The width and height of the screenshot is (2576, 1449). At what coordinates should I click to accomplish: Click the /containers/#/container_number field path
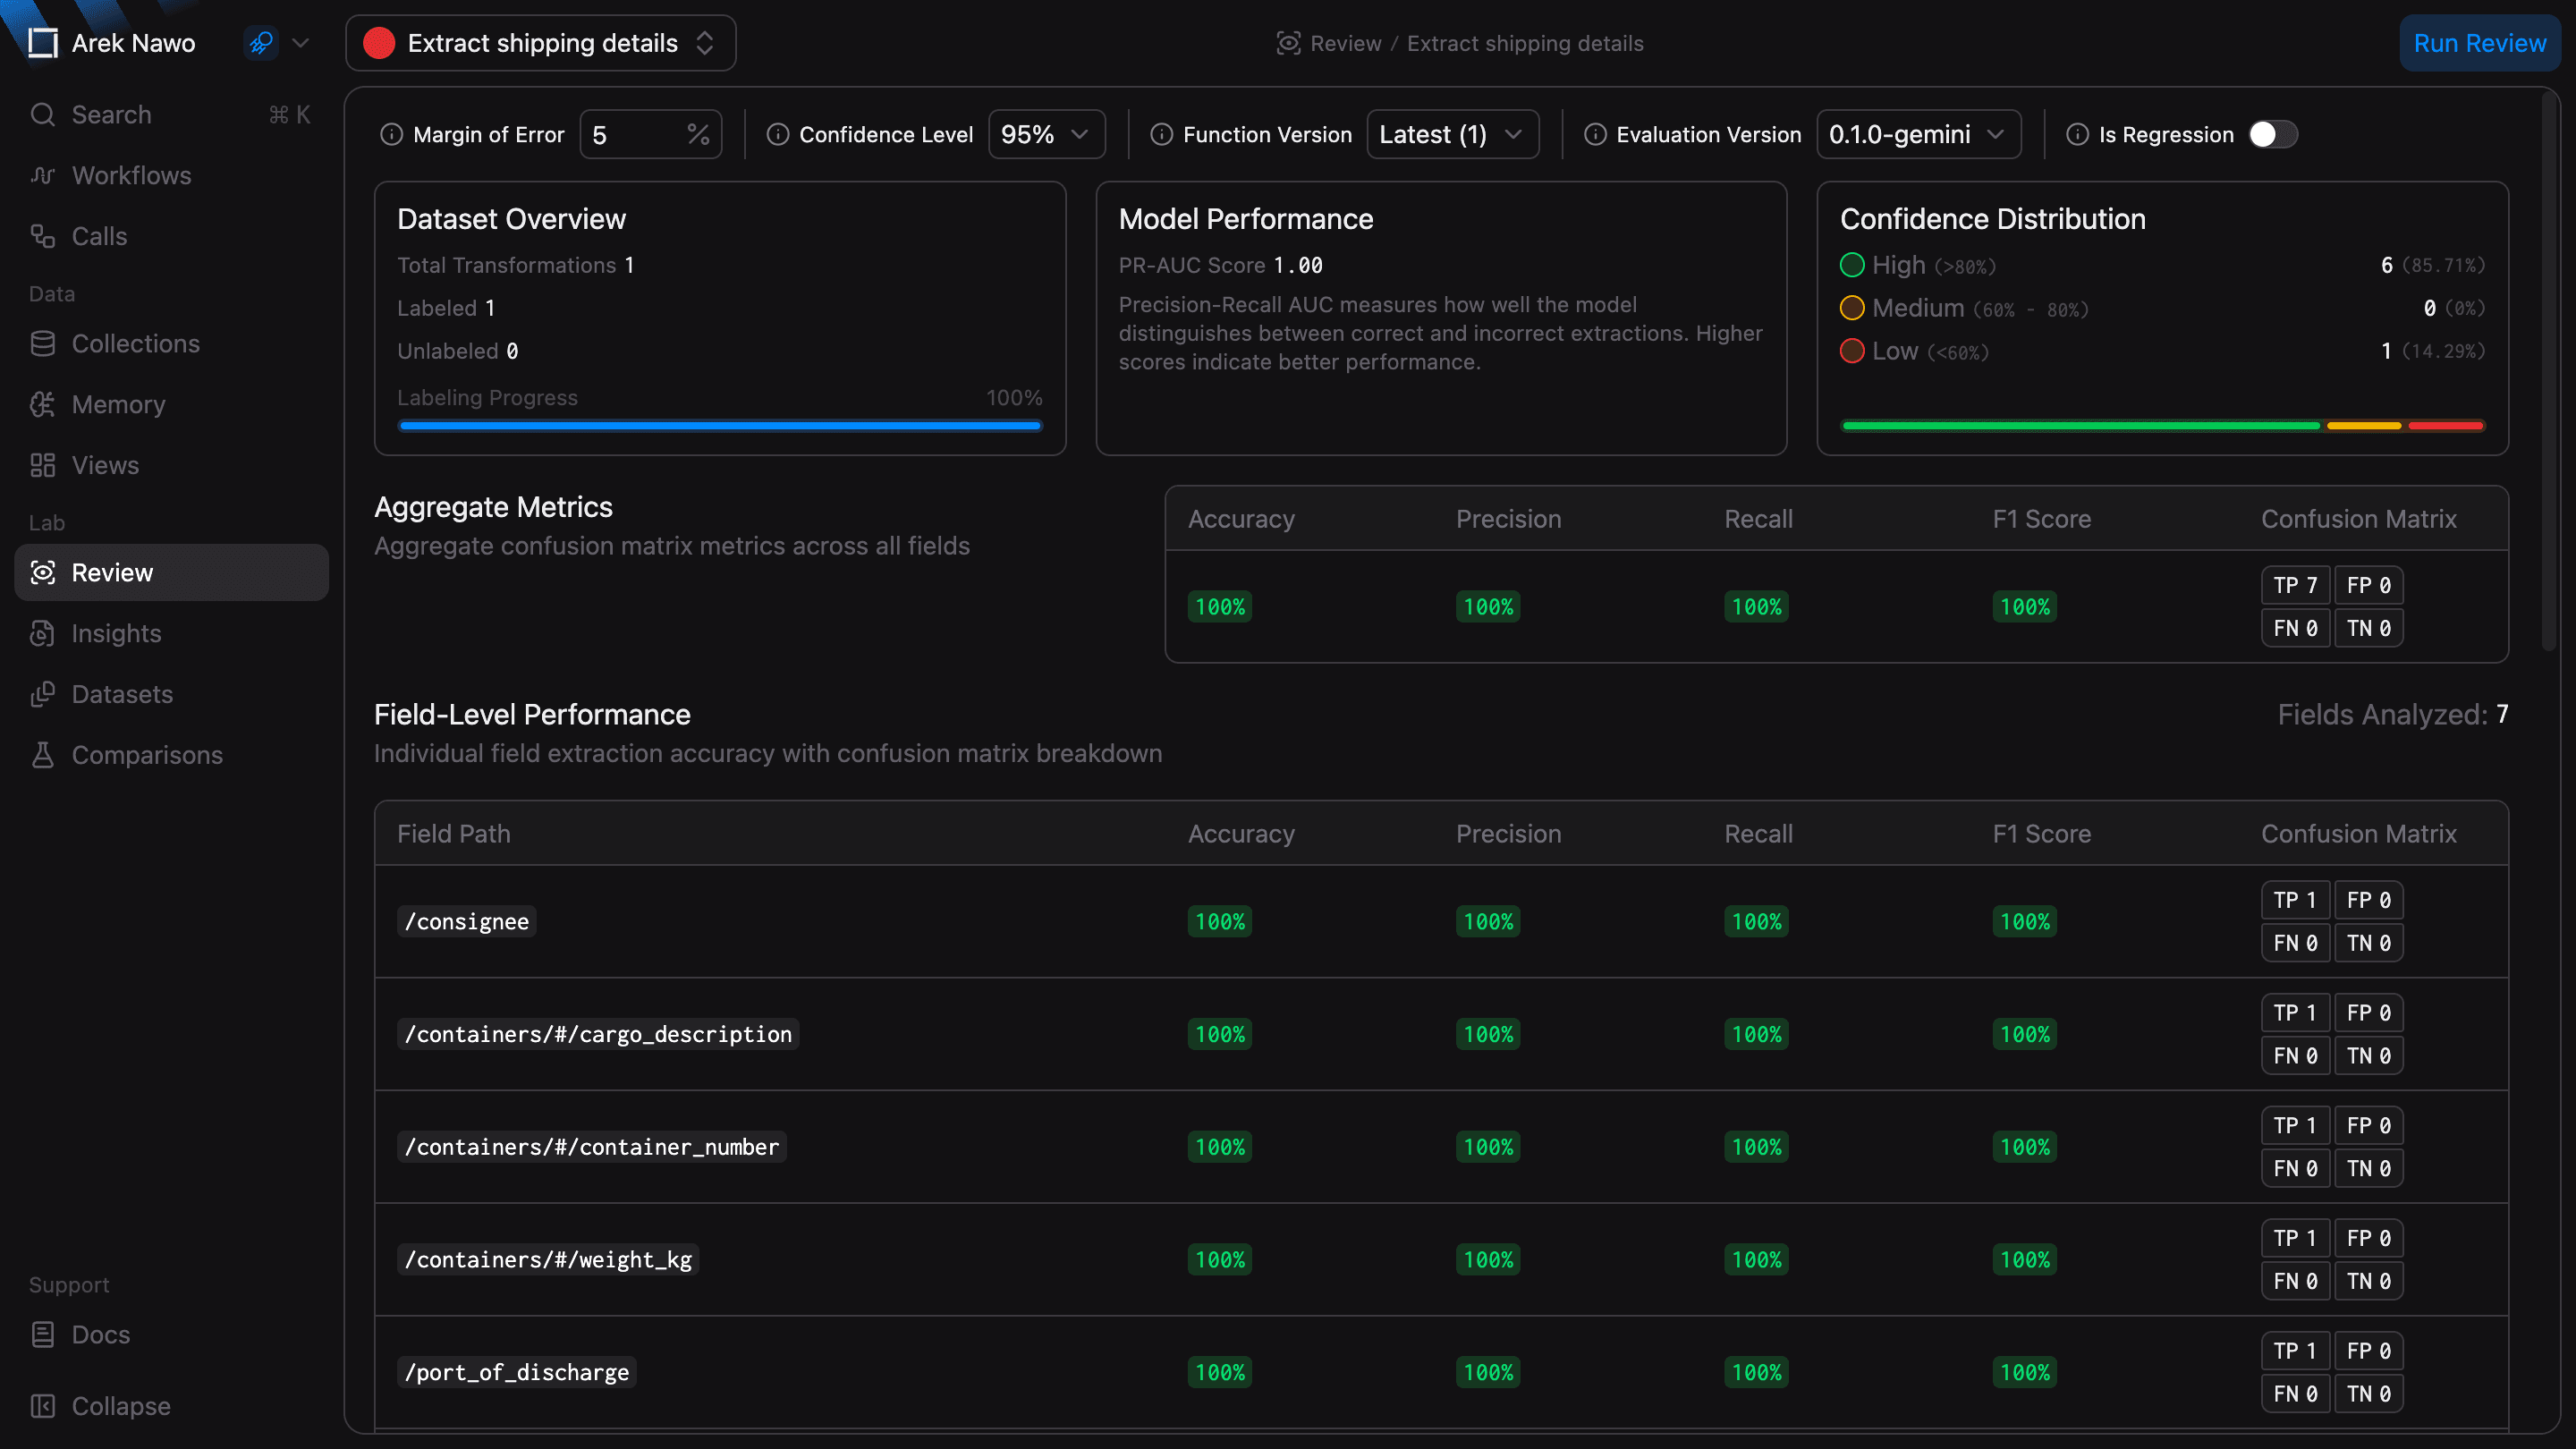[x=591, y=1147]
